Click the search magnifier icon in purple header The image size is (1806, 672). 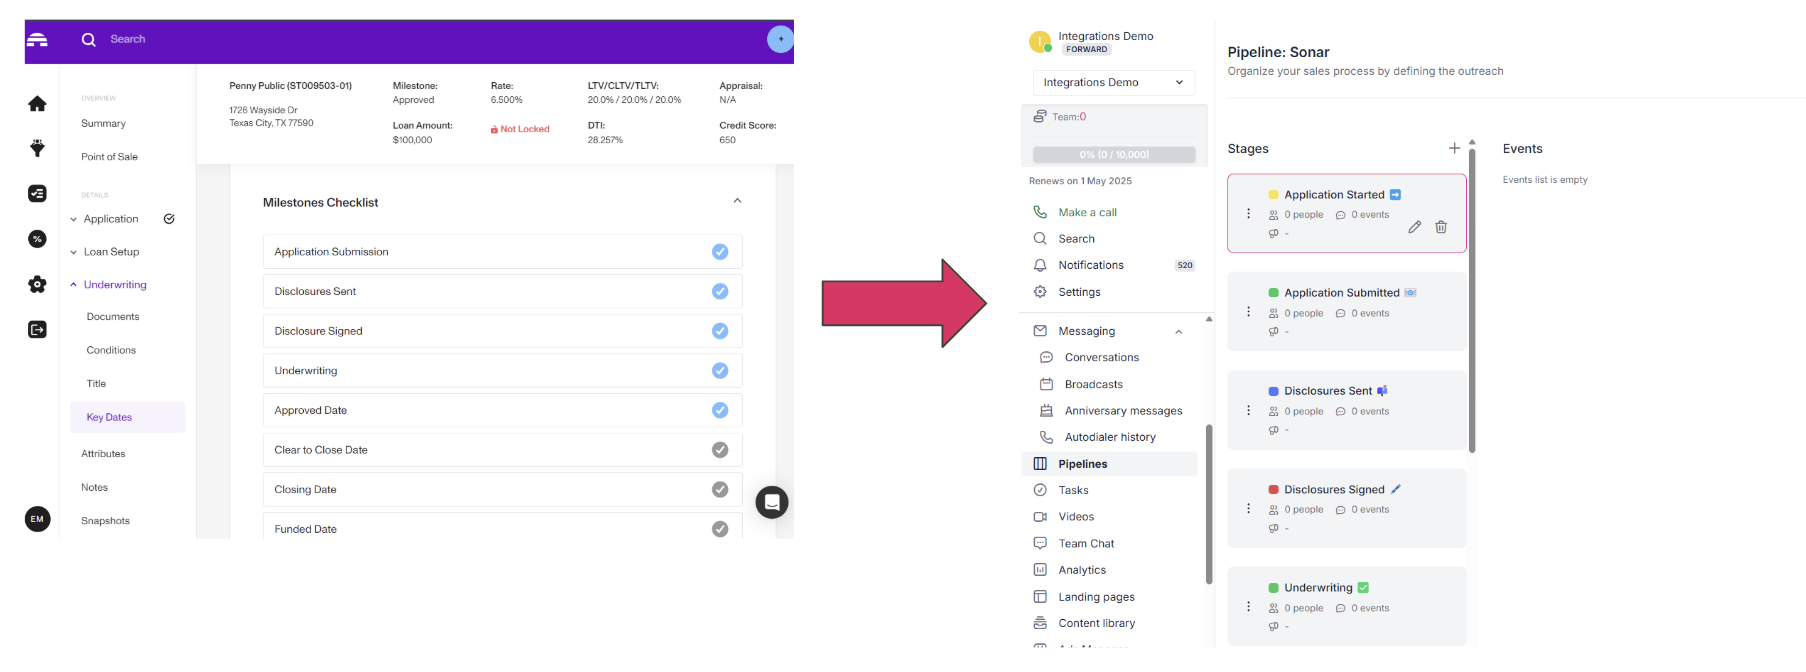pyautogui.click(x=89, y=40)
